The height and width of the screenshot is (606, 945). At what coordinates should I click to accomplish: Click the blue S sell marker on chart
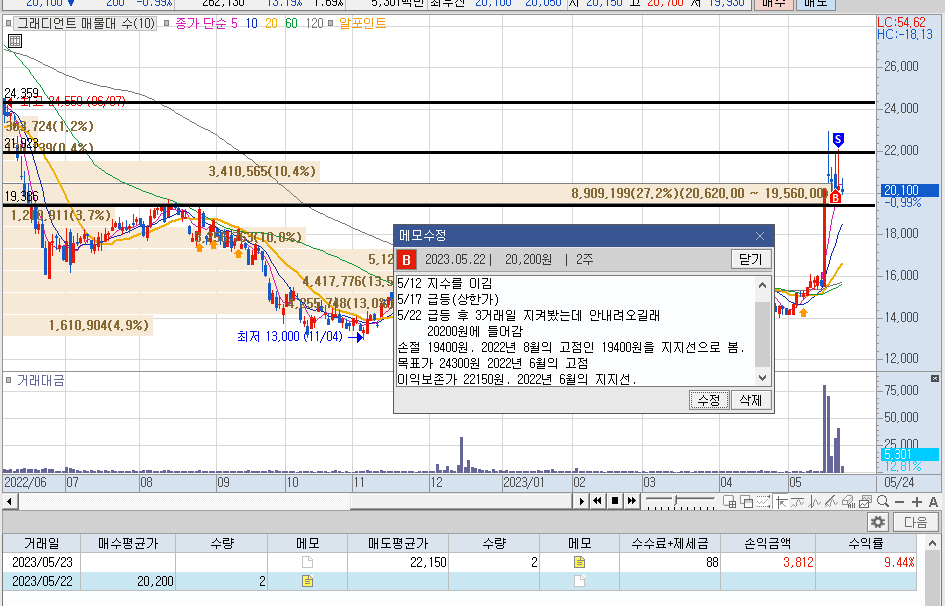pyautogui.click(x=838, y=140)
